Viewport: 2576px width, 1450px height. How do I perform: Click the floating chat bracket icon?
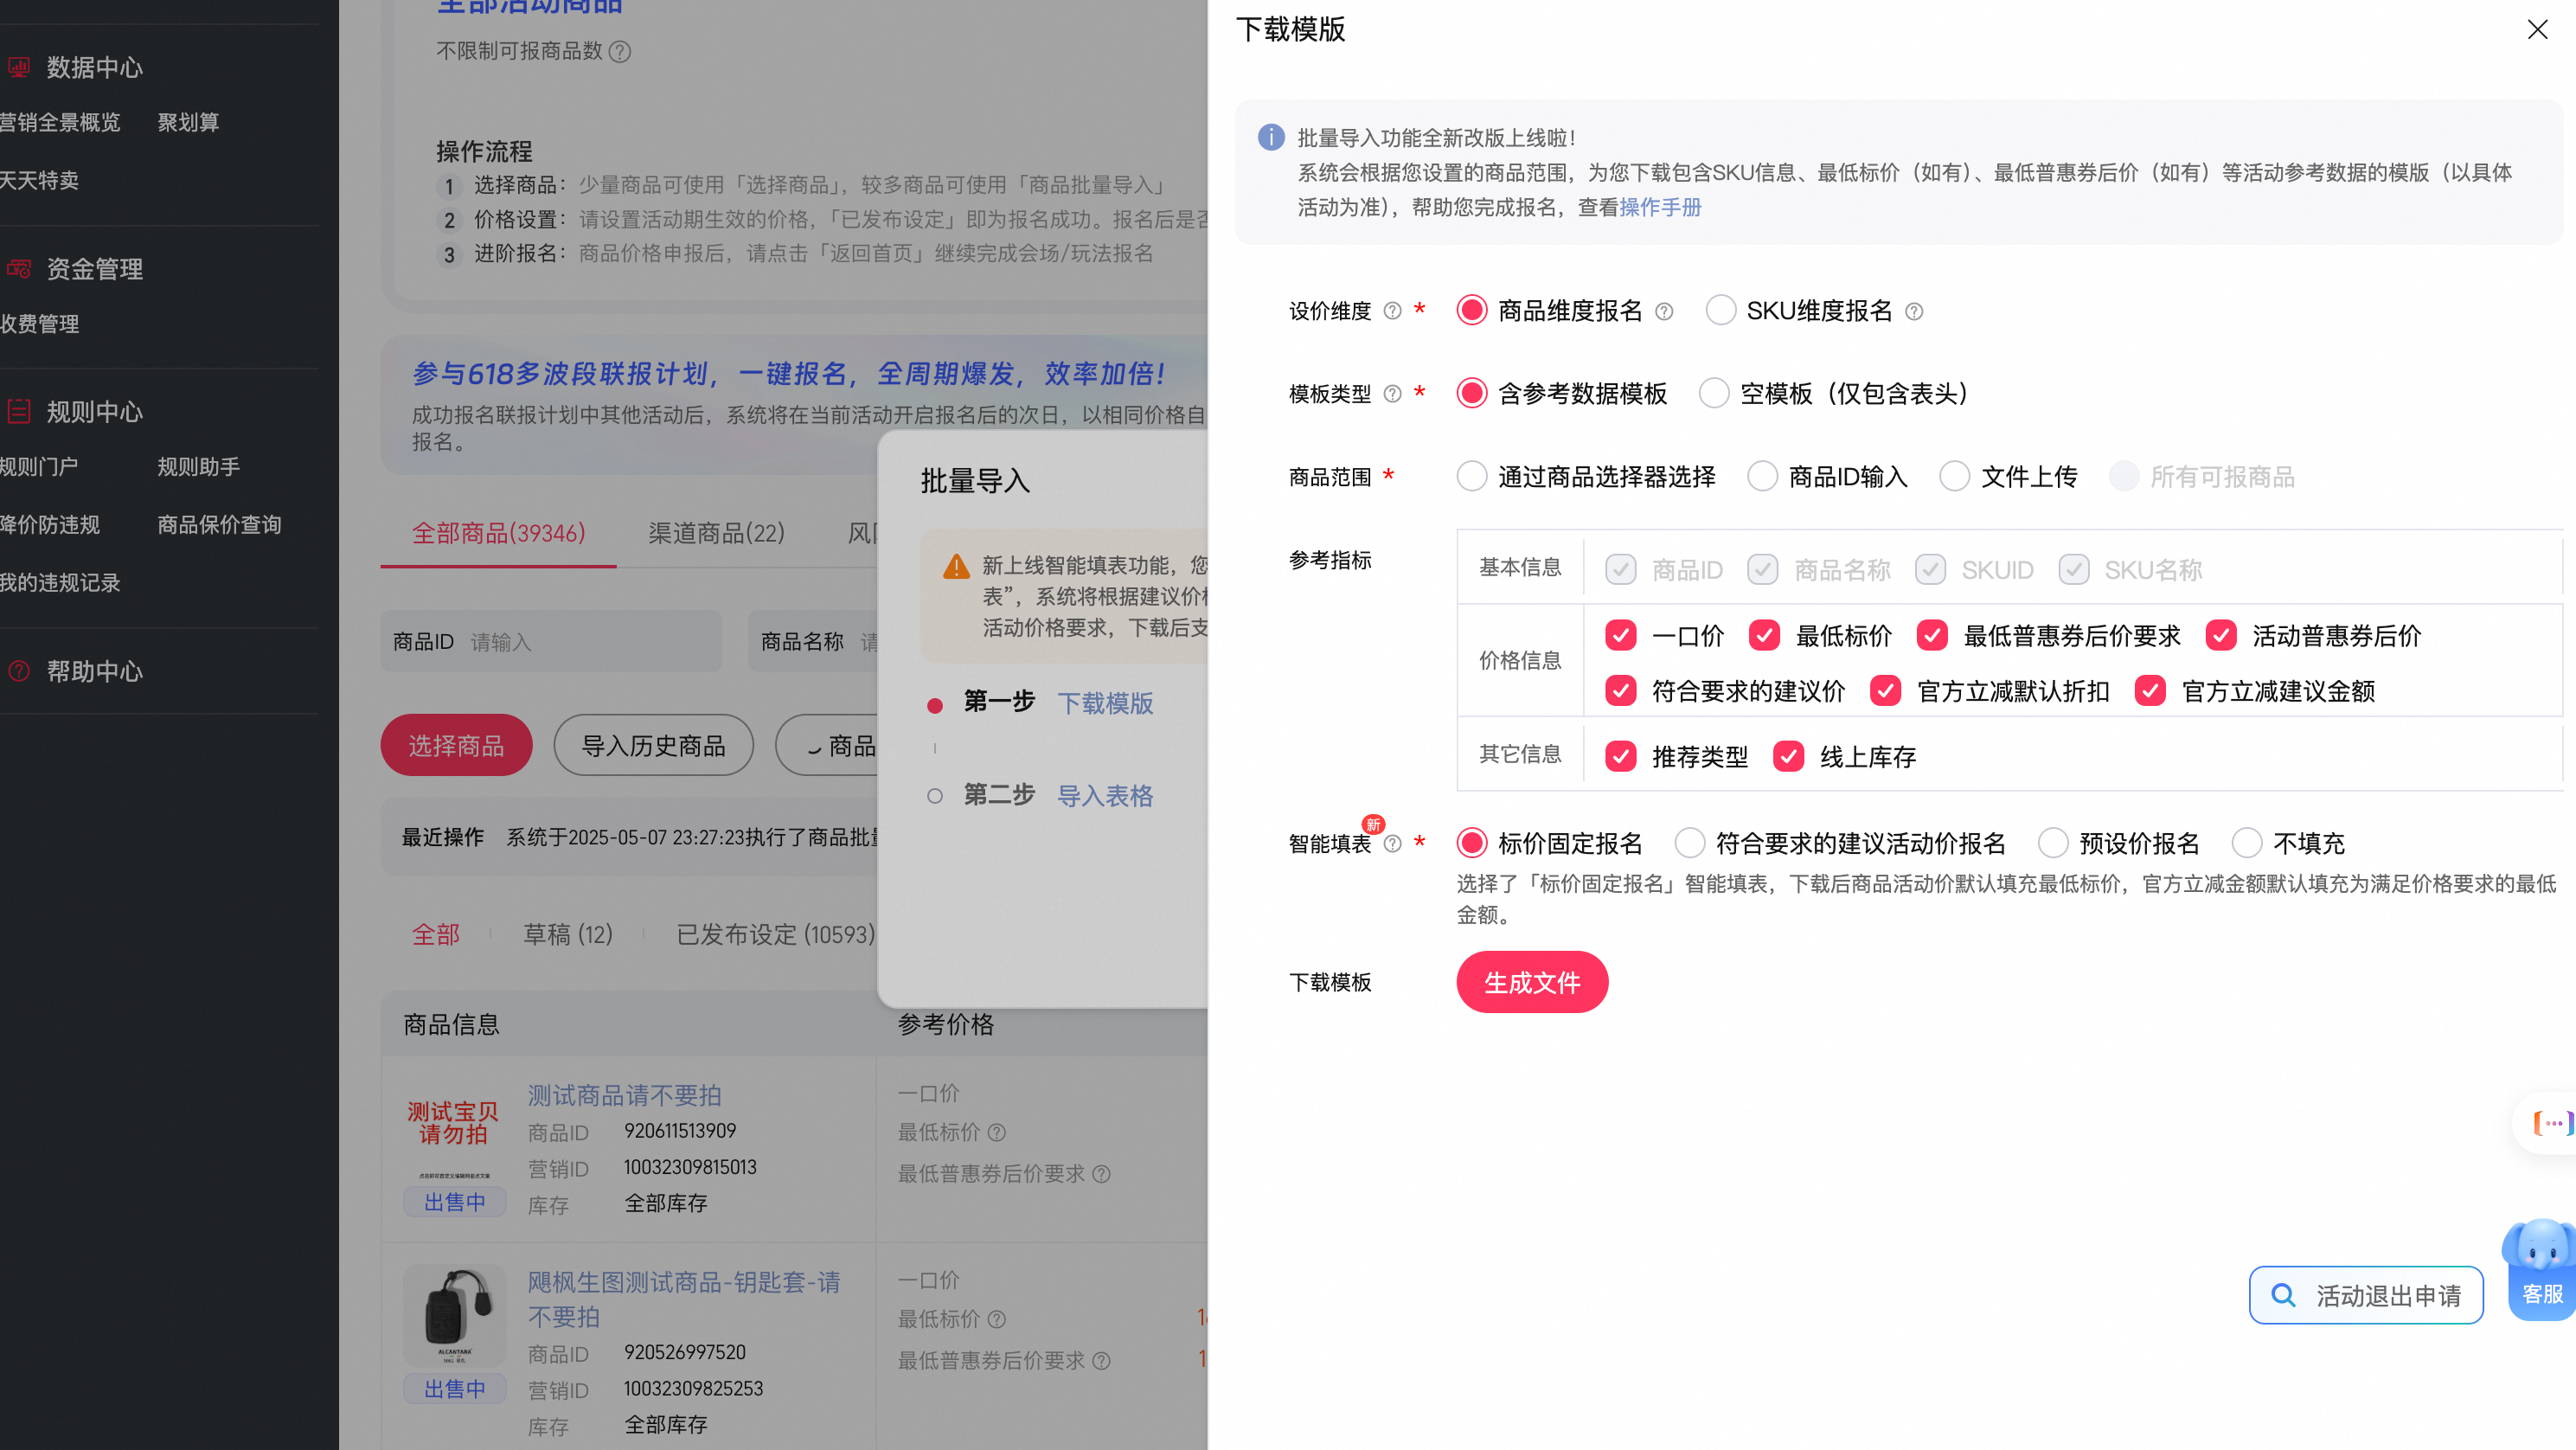click(2553, 1123)
